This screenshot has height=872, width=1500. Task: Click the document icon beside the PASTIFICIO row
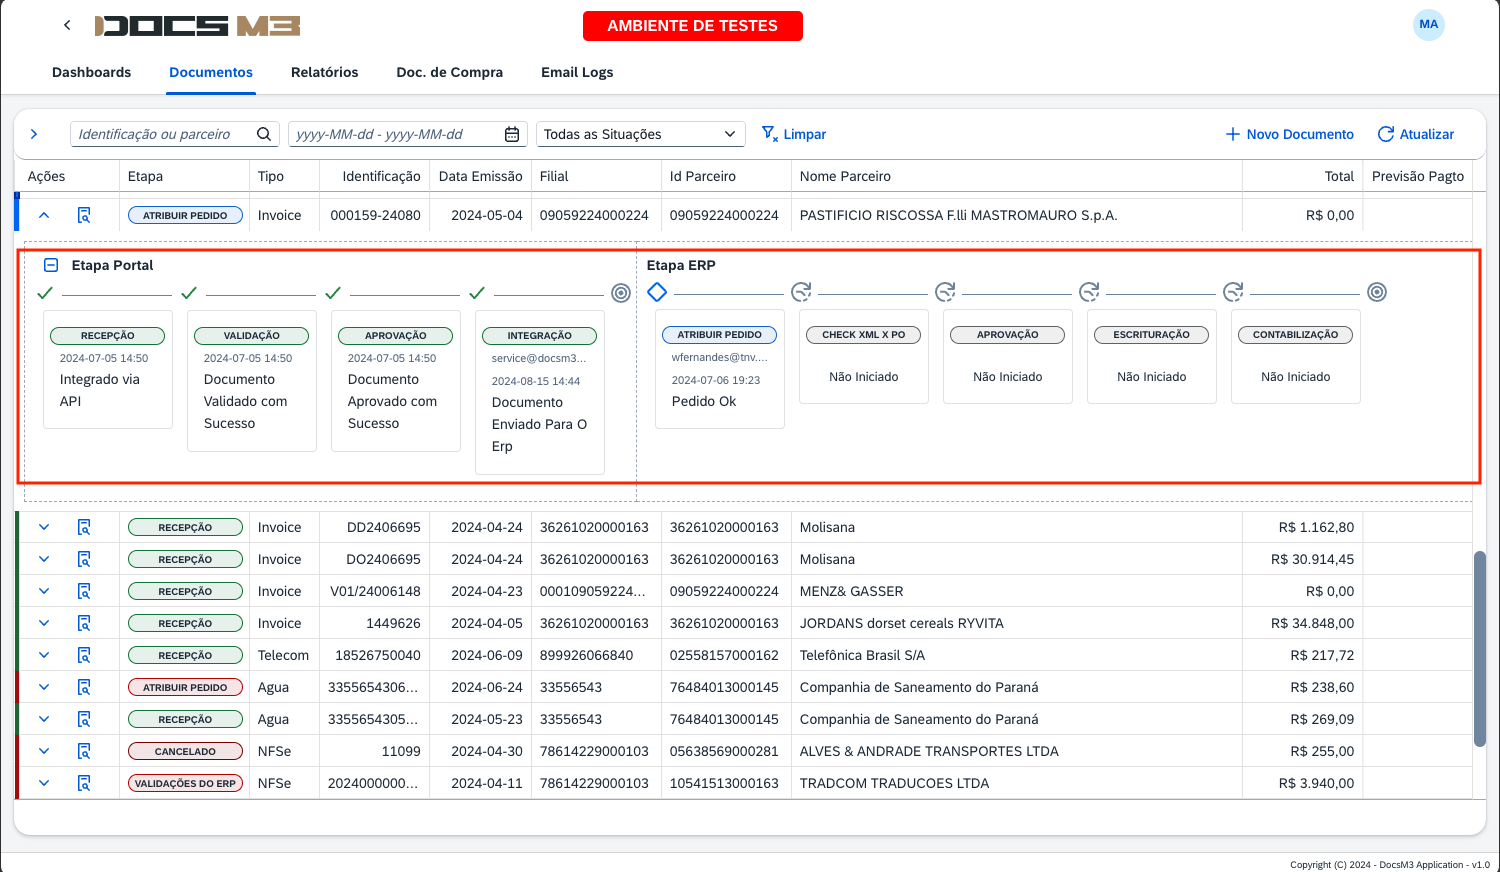pyautogui.click(x=84, y=214)
